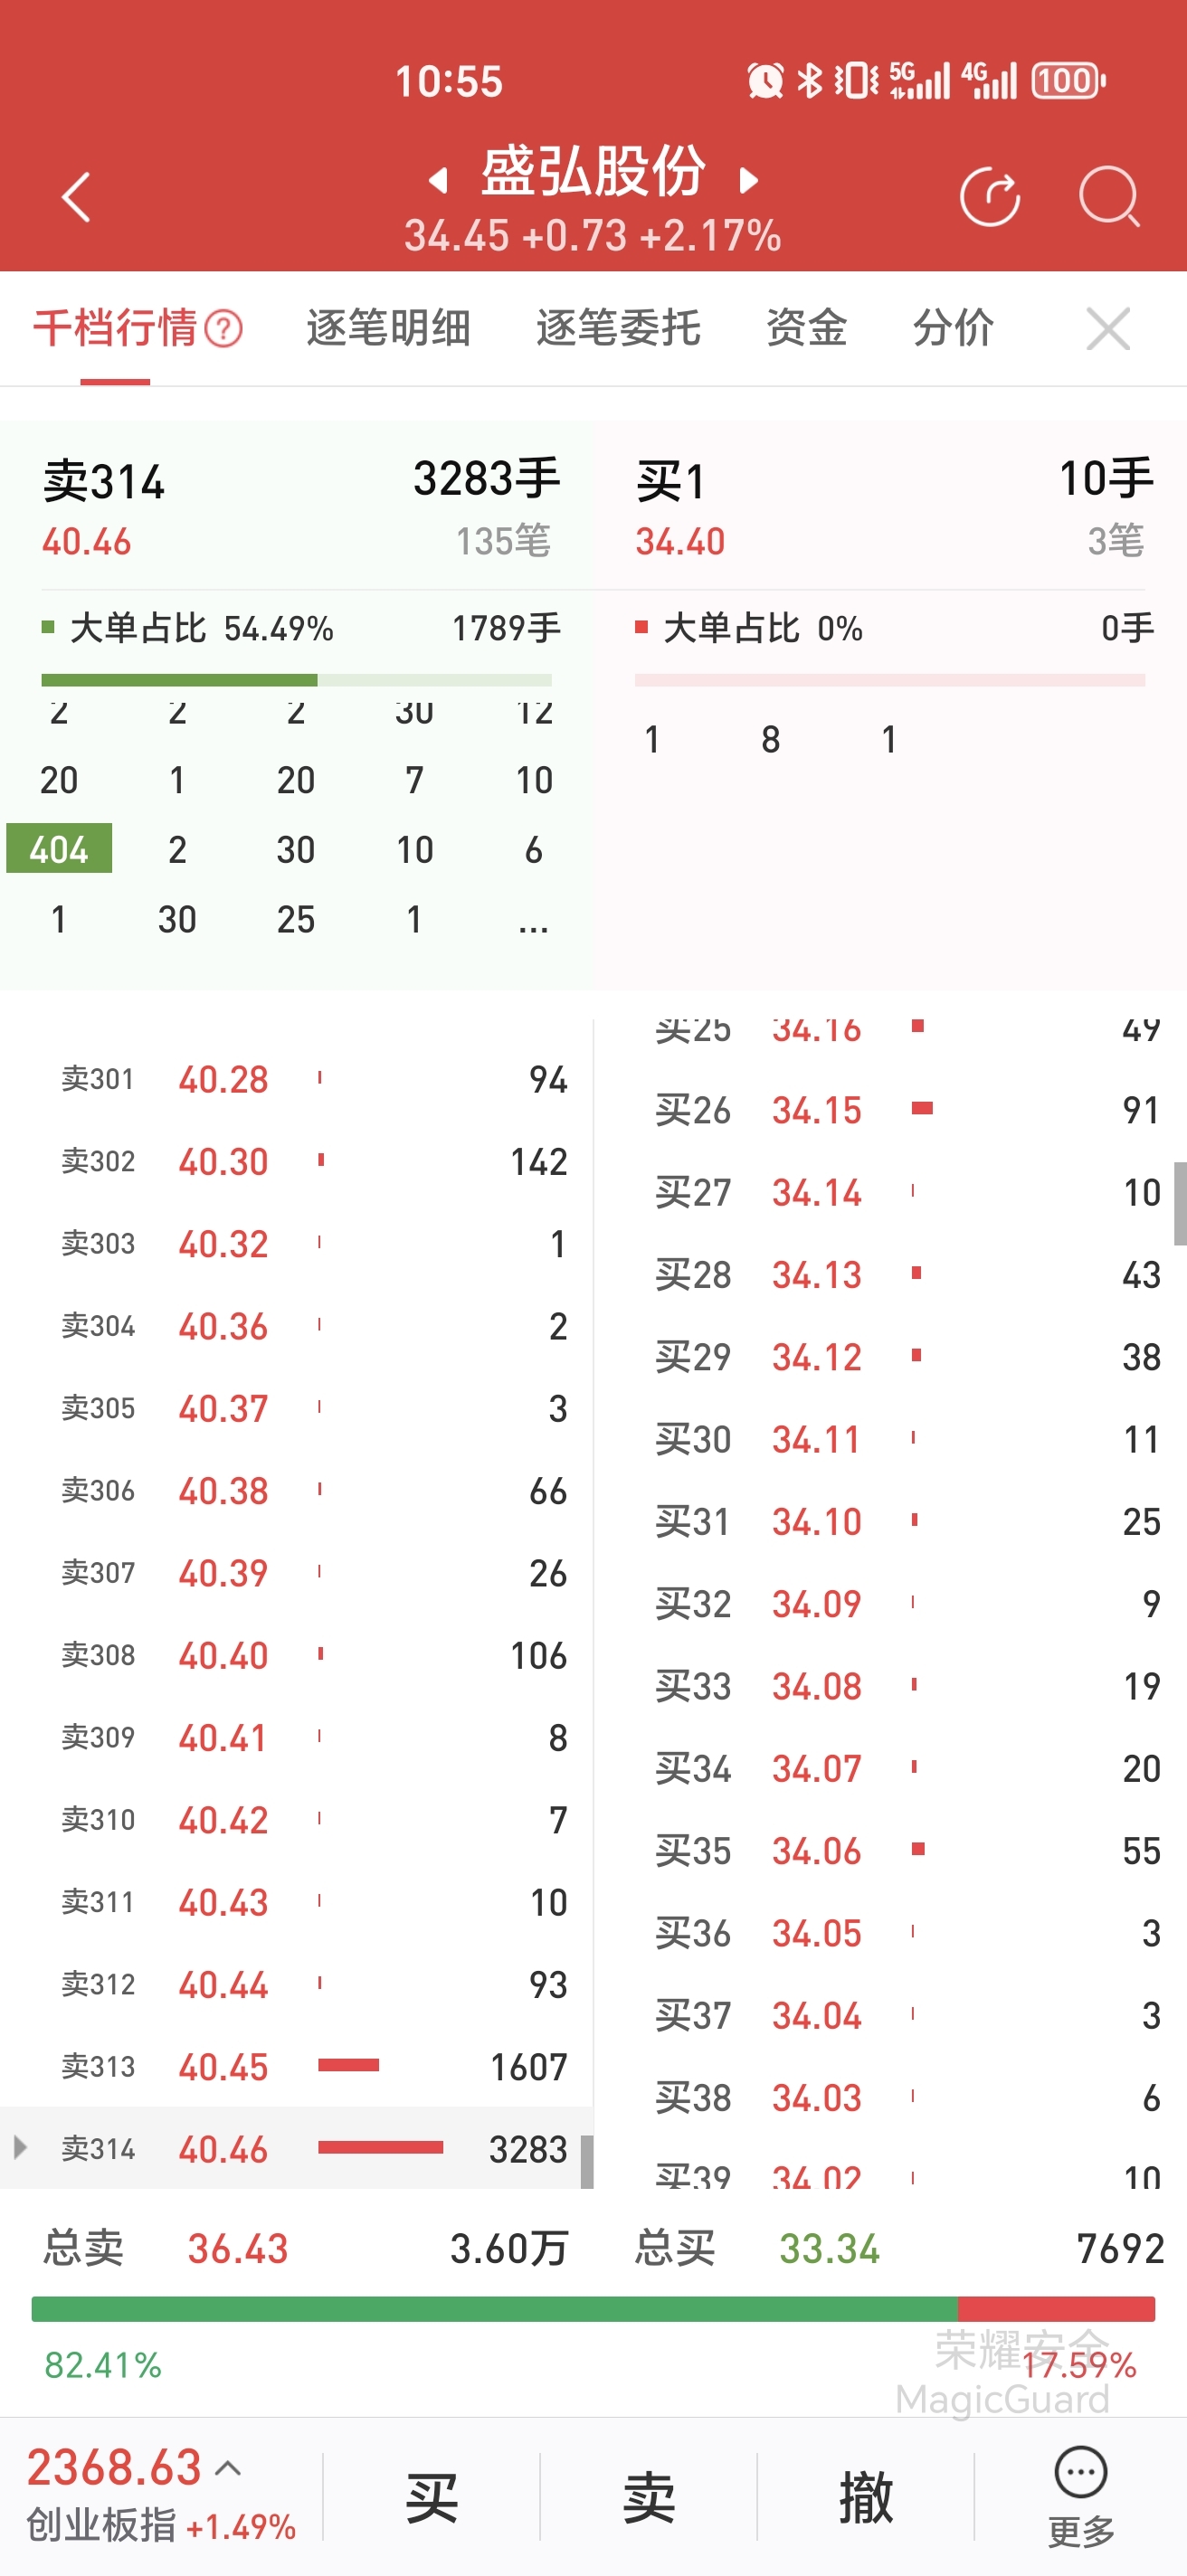Open the 逐笔明细 tab
Image resolution: width=1187 pixels, height=2576 pixels.
click(388, 328)
